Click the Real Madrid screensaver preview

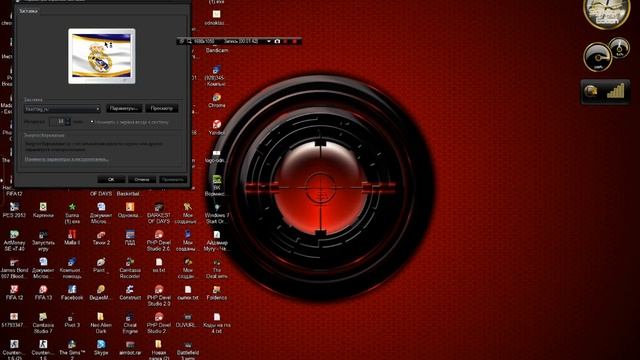pos(102,56)
